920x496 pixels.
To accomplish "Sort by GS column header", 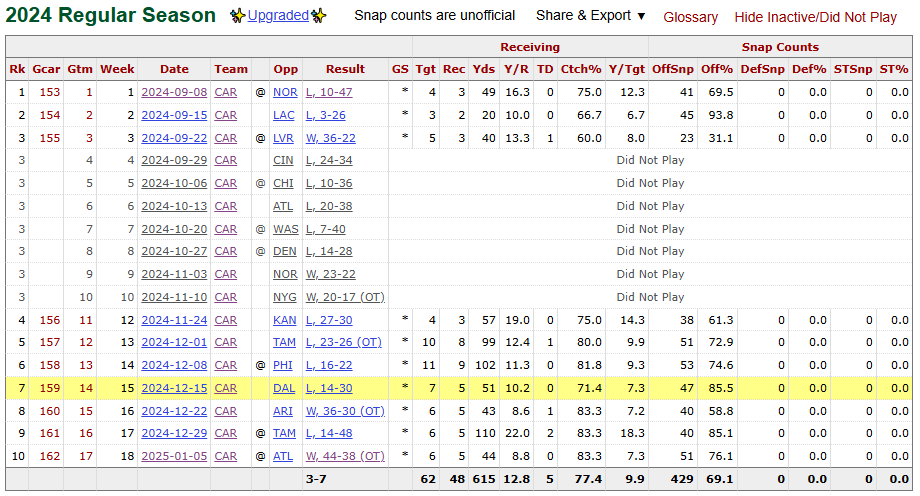I will [400, 69].
